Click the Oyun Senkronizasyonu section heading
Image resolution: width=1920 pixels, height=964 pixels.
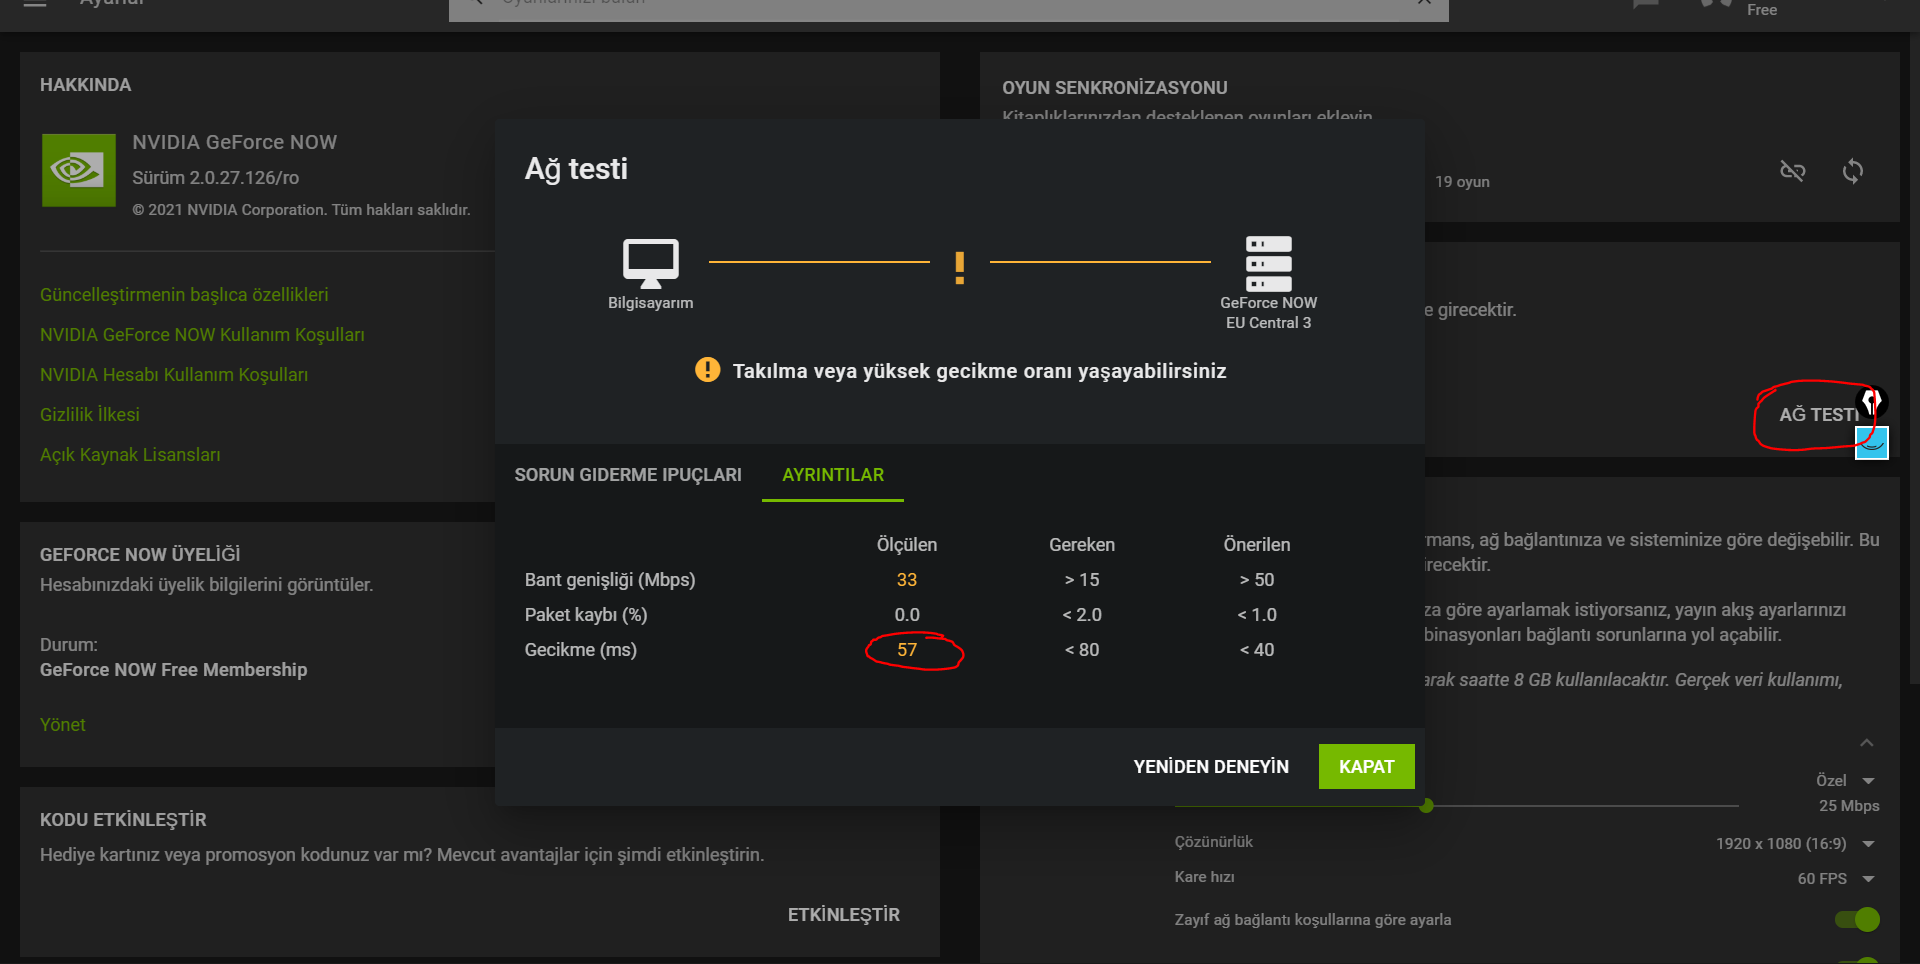pos(1115,87)
